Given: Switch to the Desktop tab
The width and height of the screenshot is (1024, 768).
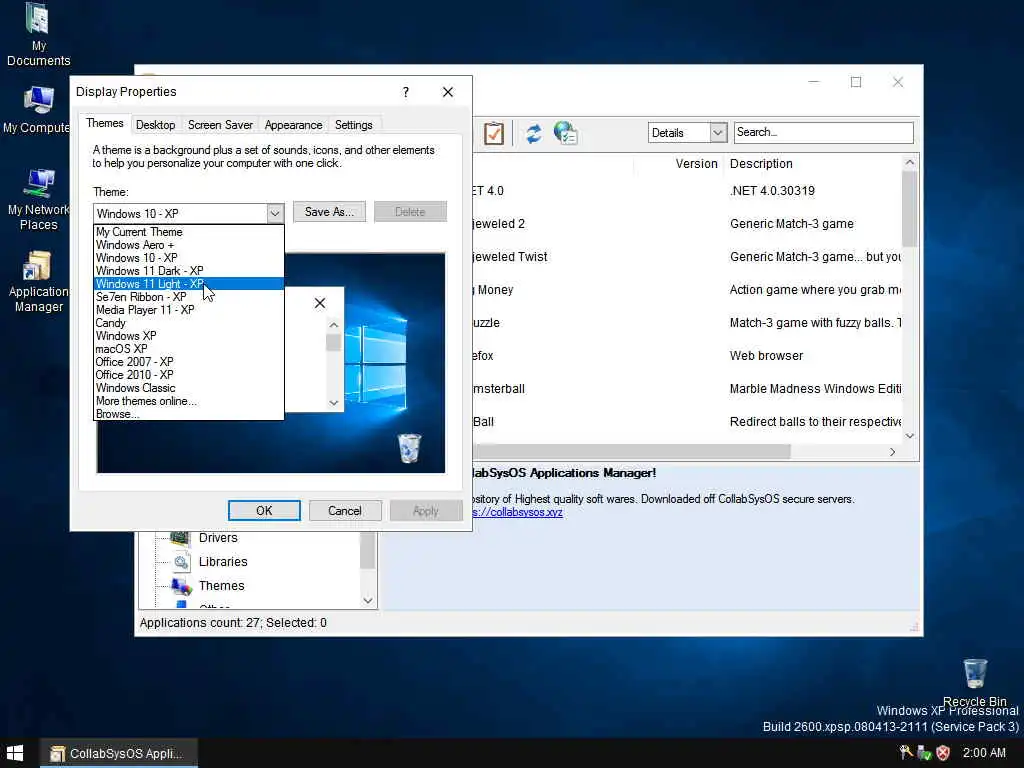Looking at the screenshot, I should (x=155, y=125).
